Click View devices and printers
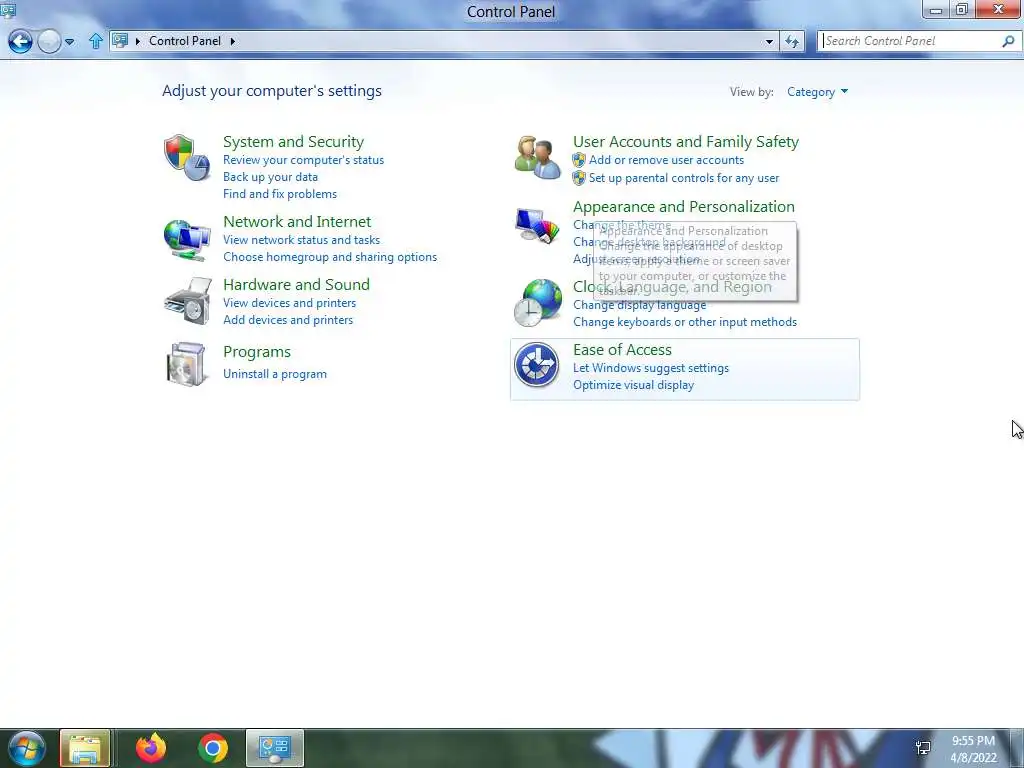 289,303
